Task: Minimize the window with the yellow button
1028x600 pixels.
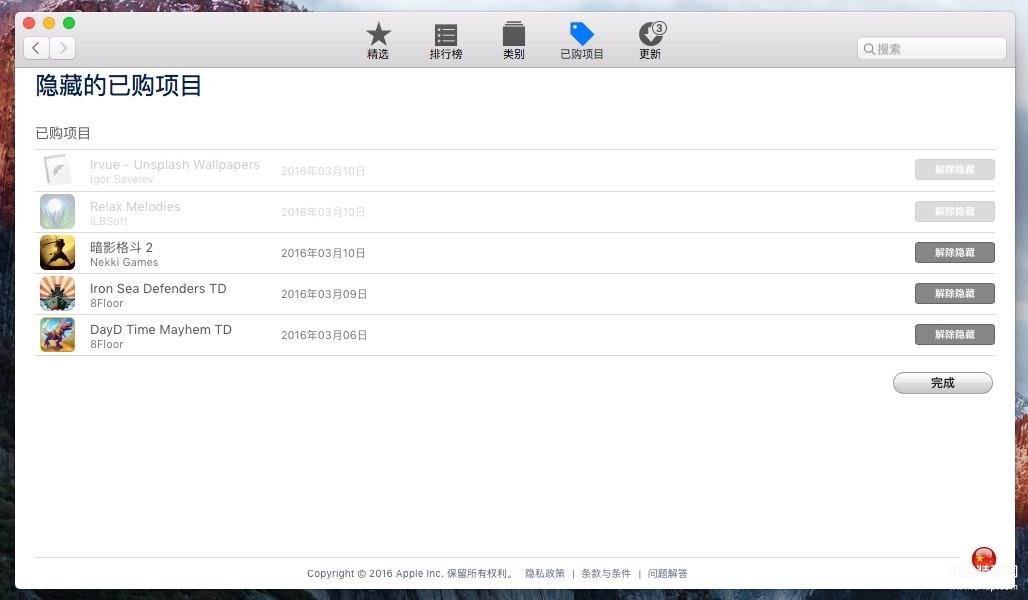Action: 49,24
